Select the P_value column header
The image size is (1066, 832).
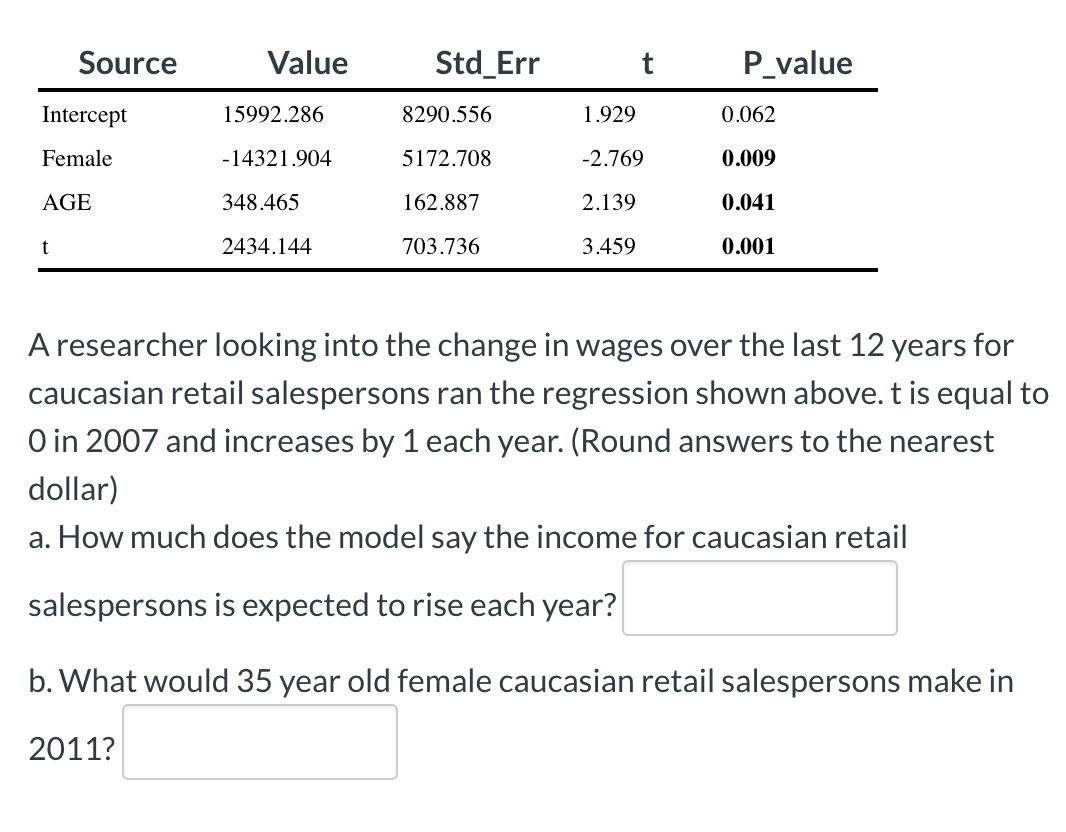click(x=798, y=62)
